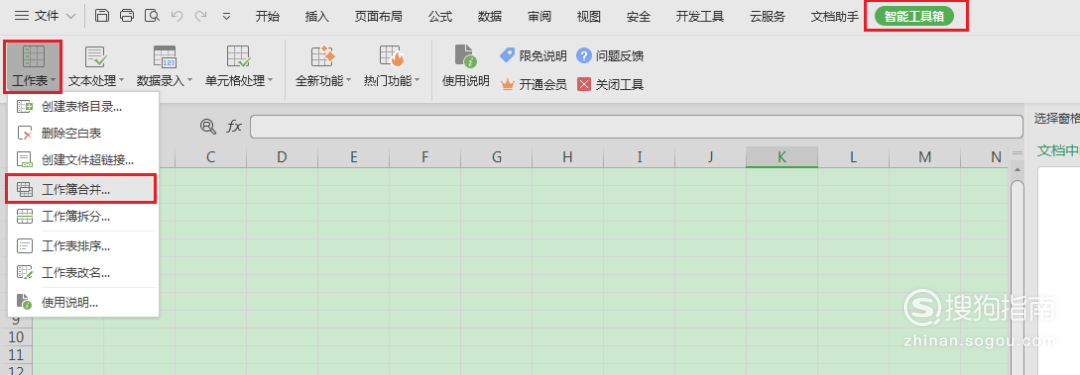The width and height of the screenshot is (1080, 375).
Task: Click the 数据录入 icon
Action: pyautogui.click(x=165, y=57)
